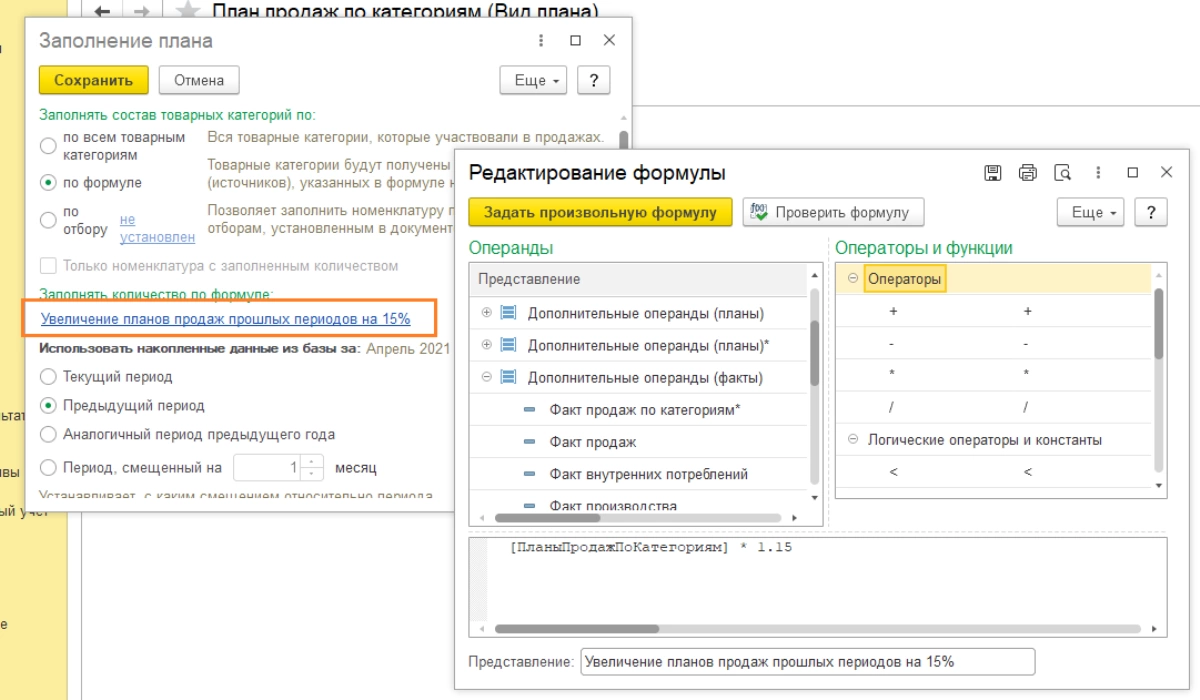The image size is (1200, 700).
Task: Click the print icon in formula editor
Action: pos(1028,173)
